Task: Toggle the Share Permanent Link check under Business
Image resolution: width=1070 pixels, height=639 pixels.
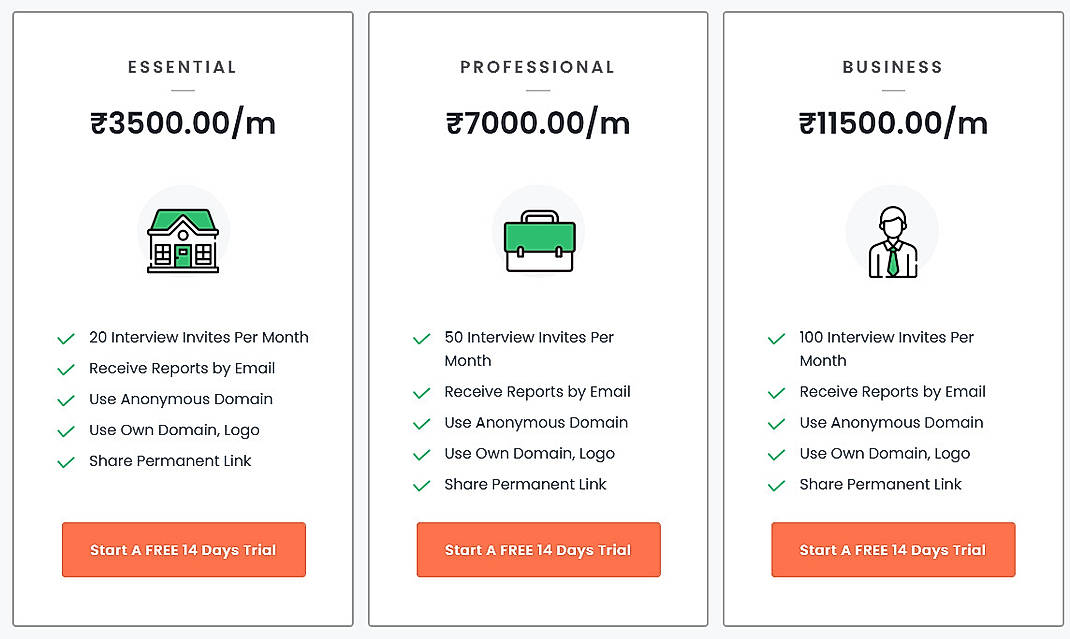Action: click(776, 484)
